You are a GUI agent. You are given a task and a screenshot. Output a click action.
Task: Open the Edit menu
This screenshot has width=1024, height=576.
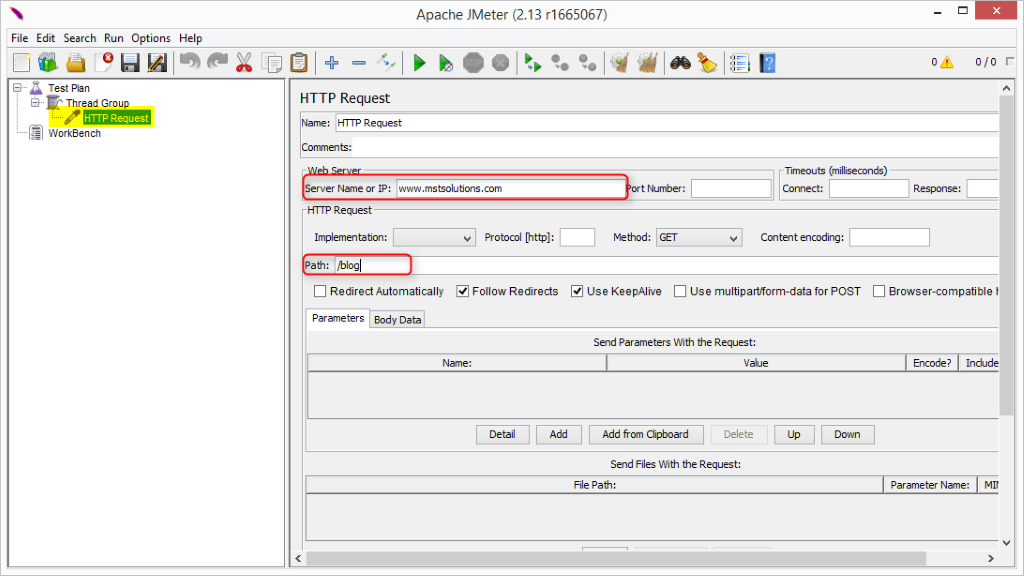[x=45, y=38]
